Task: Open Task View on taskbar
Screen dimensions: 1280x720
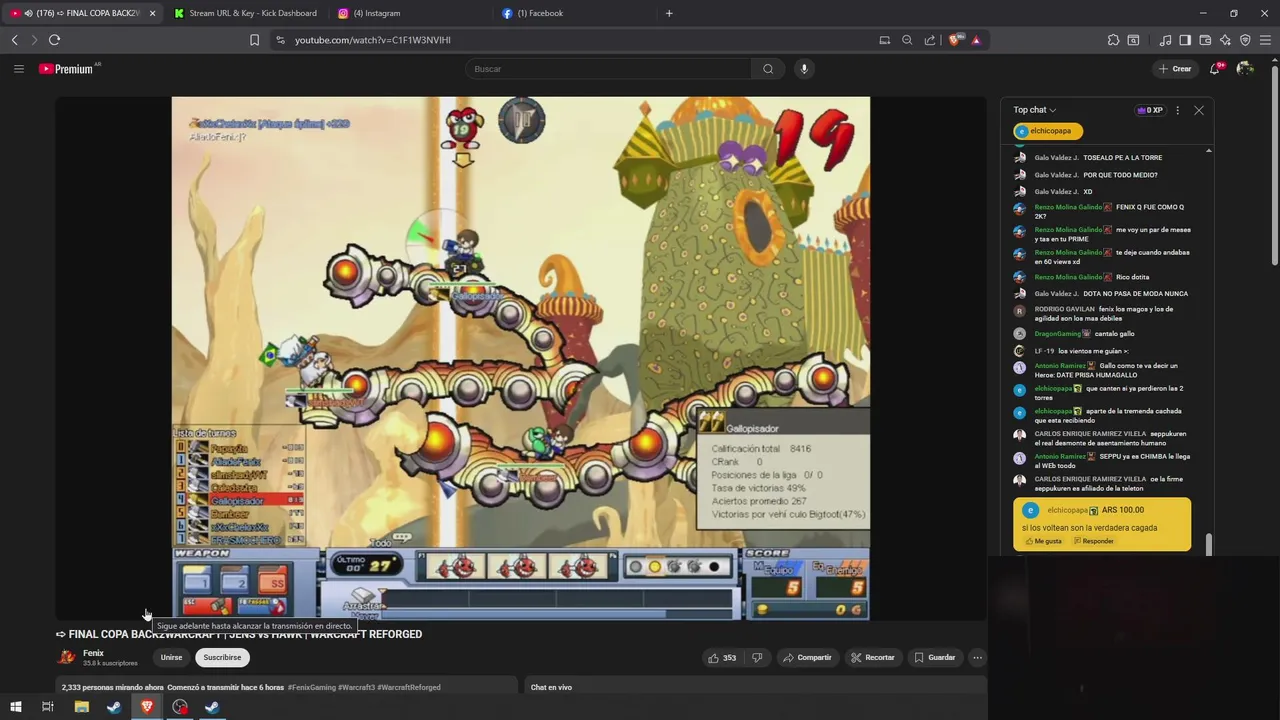Action: [47, 707]
